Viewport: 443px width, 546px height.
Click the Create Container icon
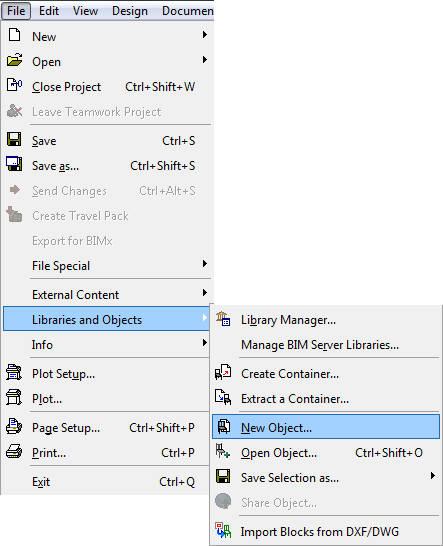223,373
